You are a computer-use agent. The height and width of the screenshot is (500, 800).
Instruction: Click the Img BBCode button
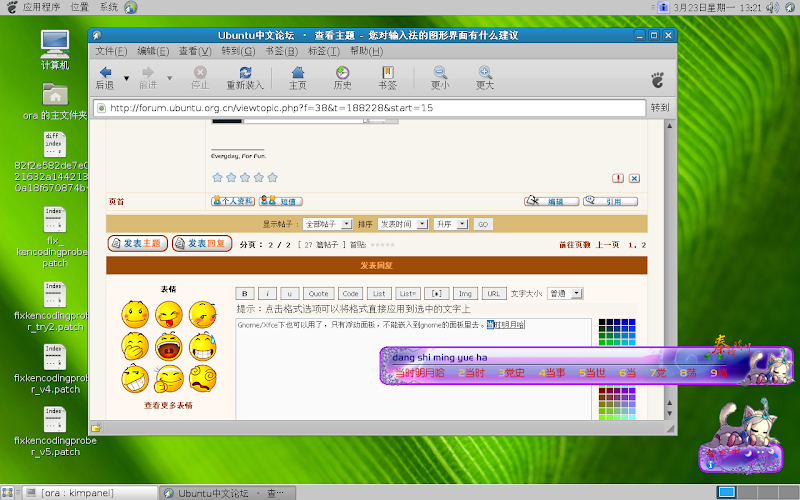pos(465,293)
